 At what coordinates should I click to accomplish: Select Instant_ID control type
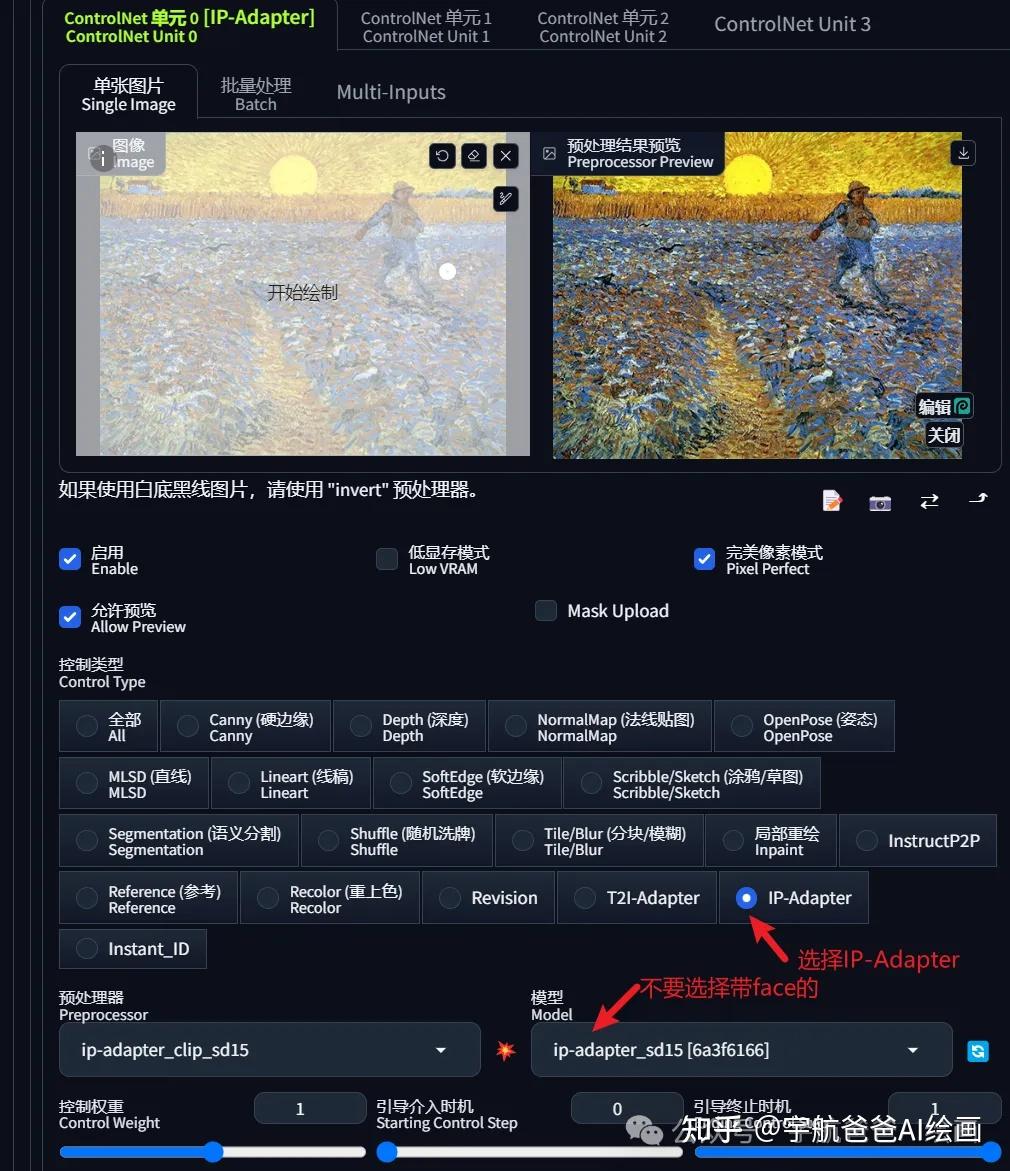pos(133,948)
